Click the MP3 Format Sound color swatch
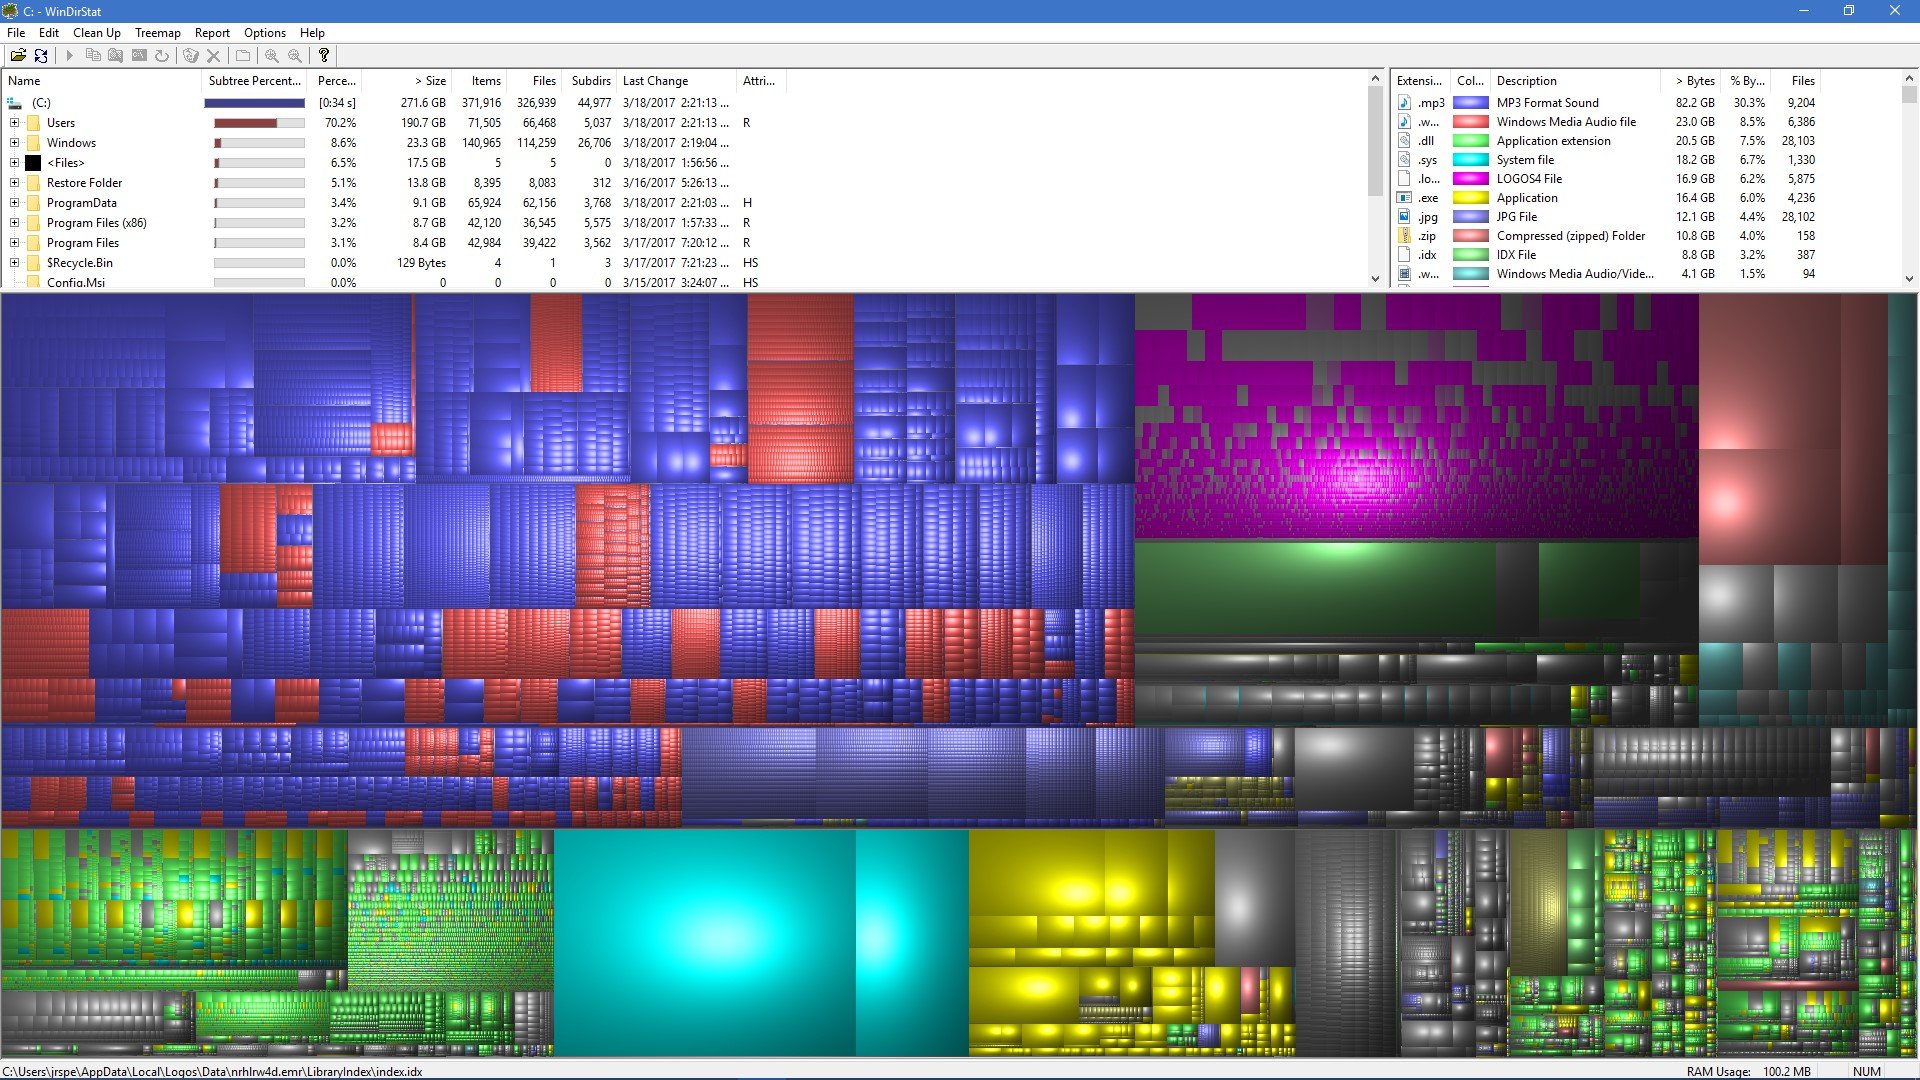 pyautogui.click(x=1470, y=103)
